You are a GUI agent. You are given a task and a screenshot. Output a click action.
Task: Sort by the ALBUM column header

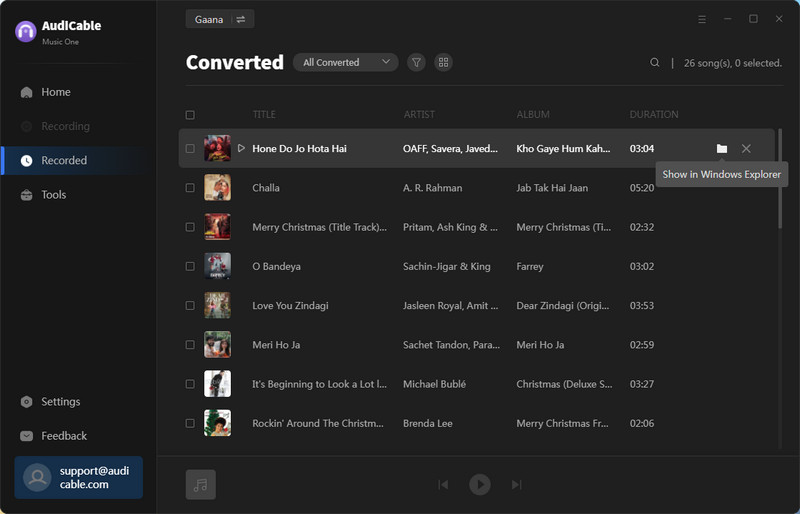pyautogui.click(x=533, y=115)
